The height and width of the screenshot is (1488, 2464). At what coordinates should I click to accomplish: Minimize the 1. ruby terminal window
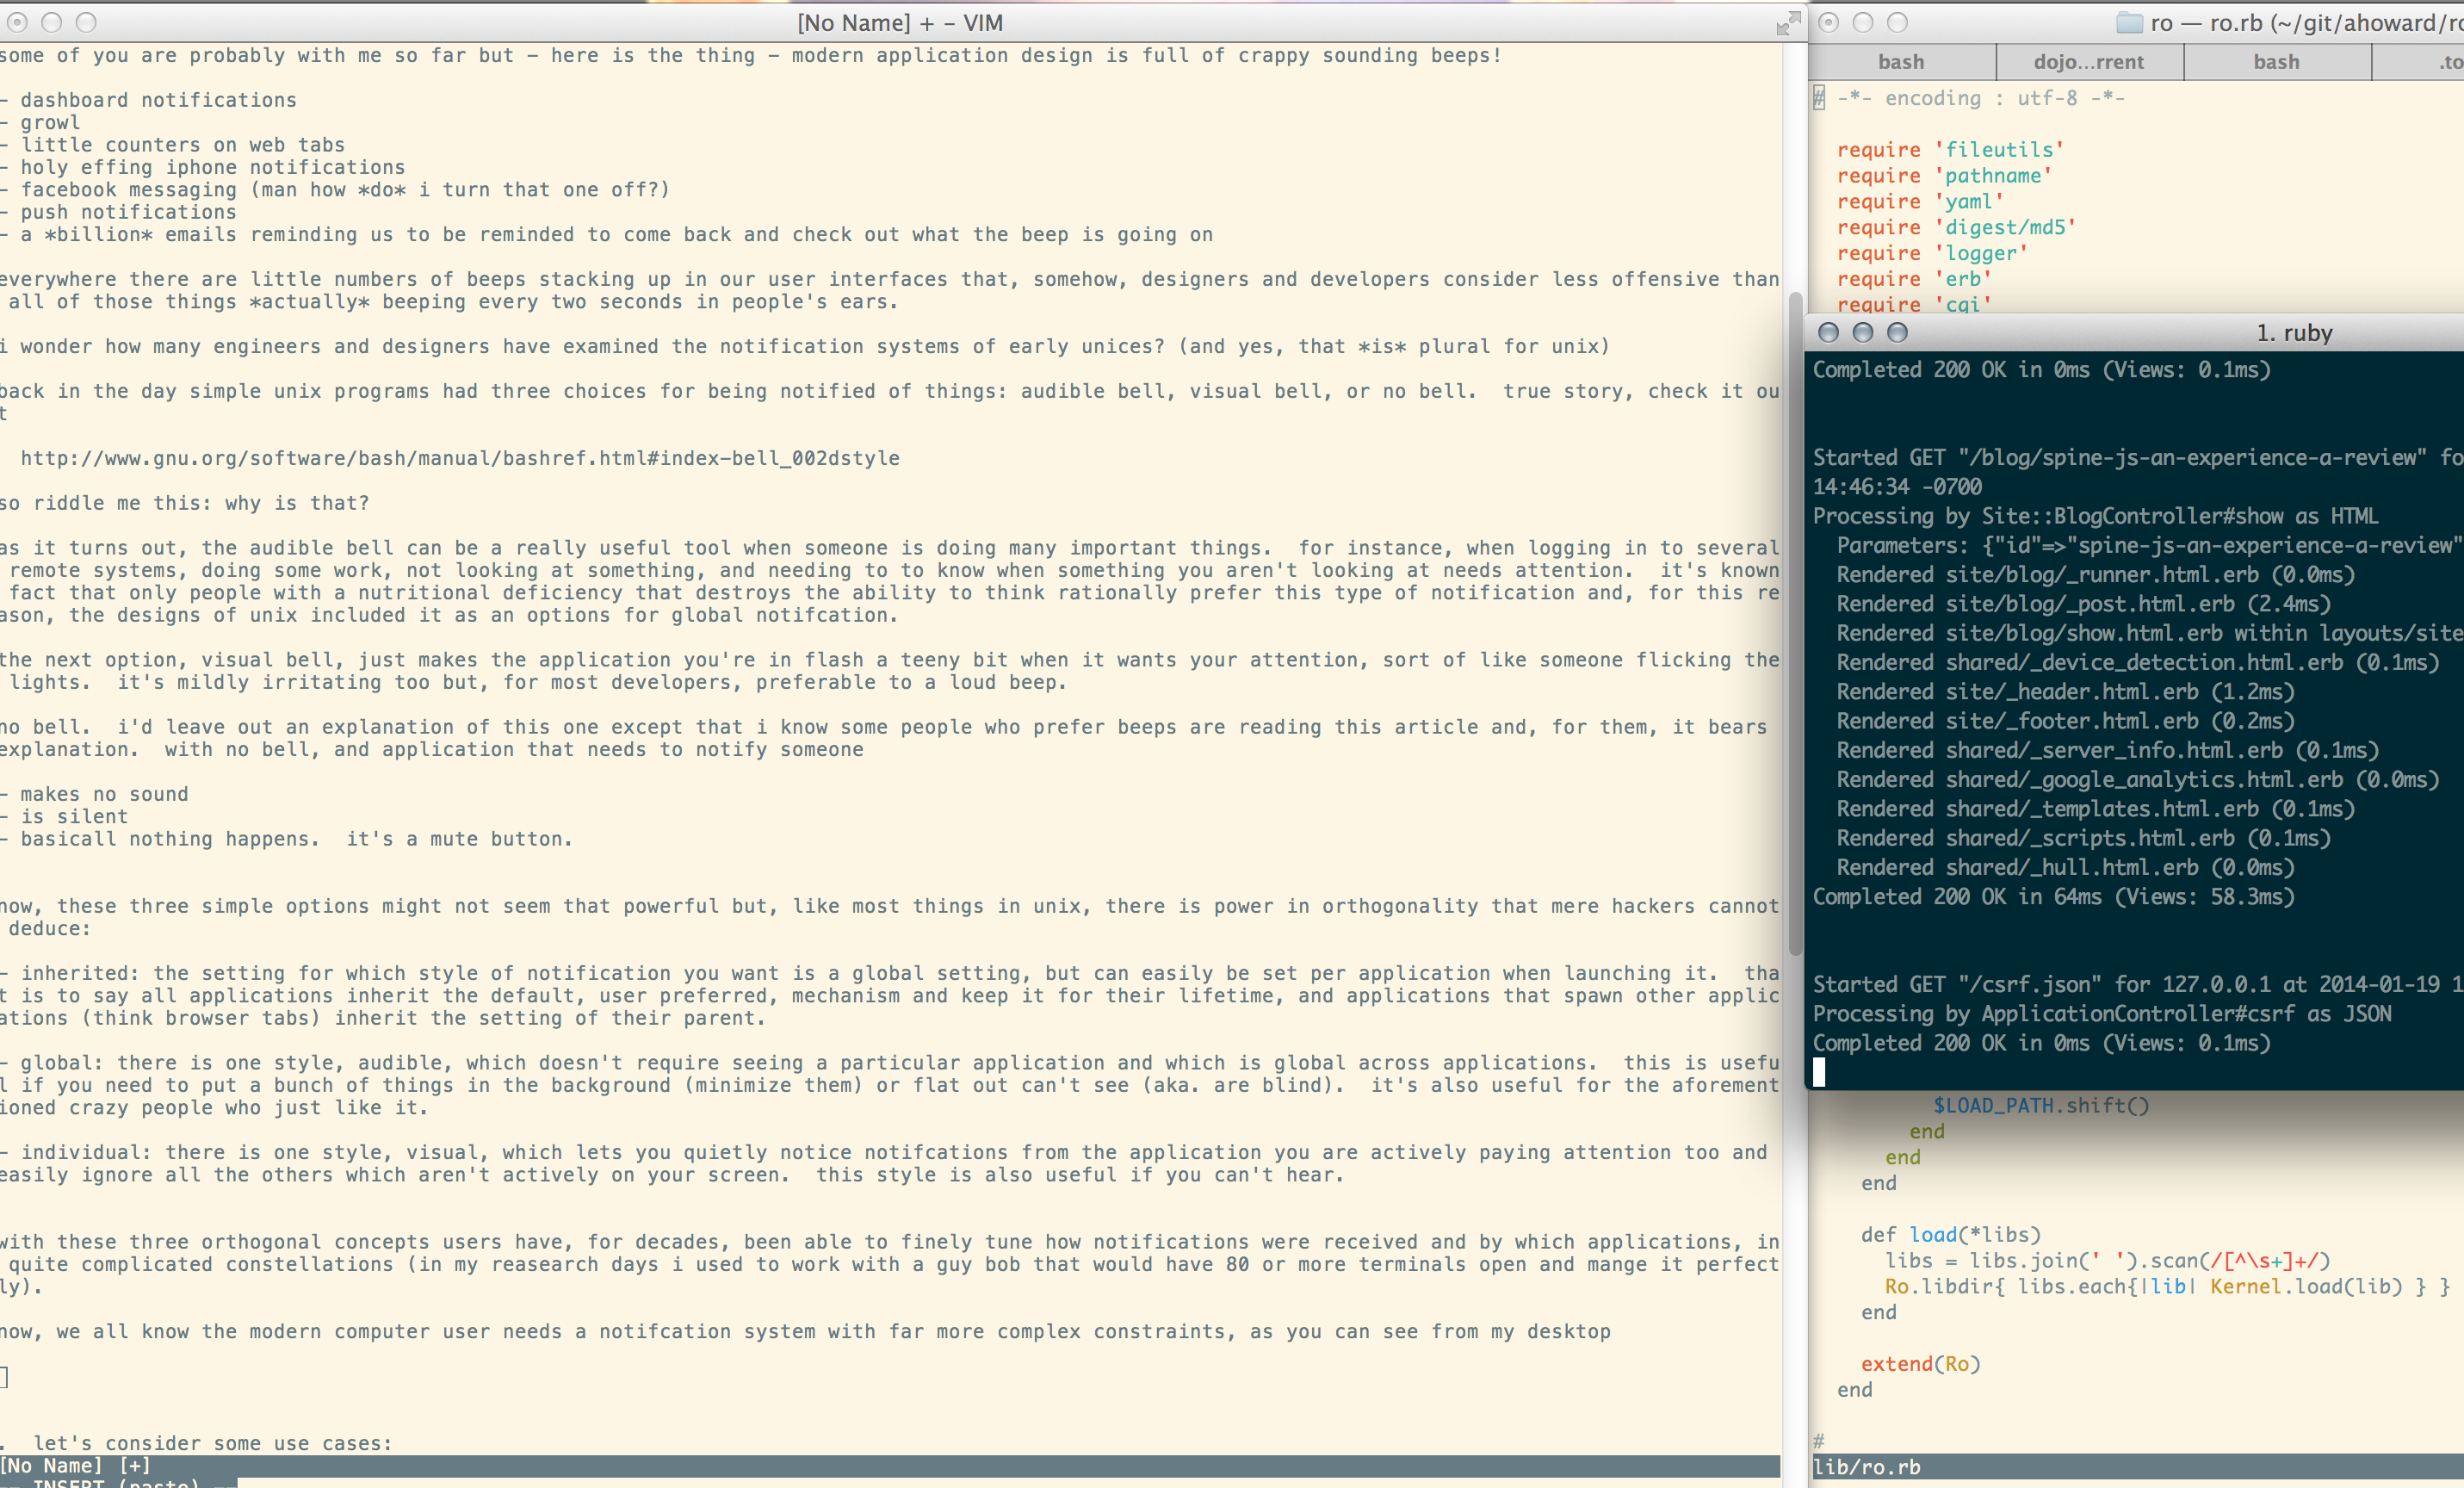click(1863, 332)
